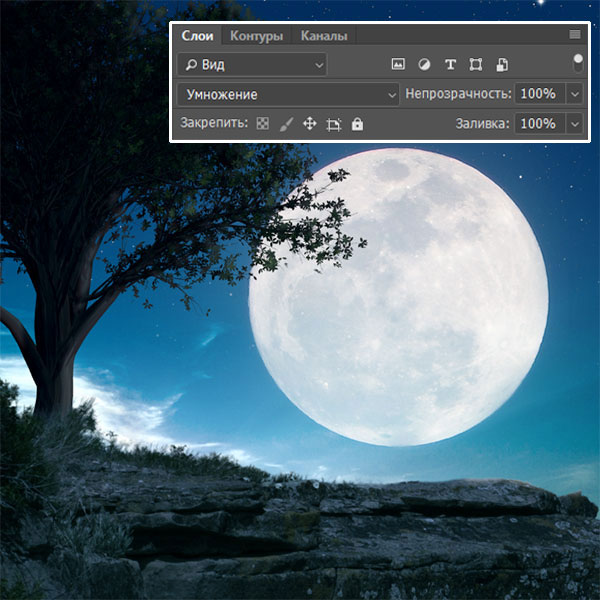The height and width of the screenshot is (600, 600).
Task: Open the Контуры tab
Action: click(x=256, y=36)
